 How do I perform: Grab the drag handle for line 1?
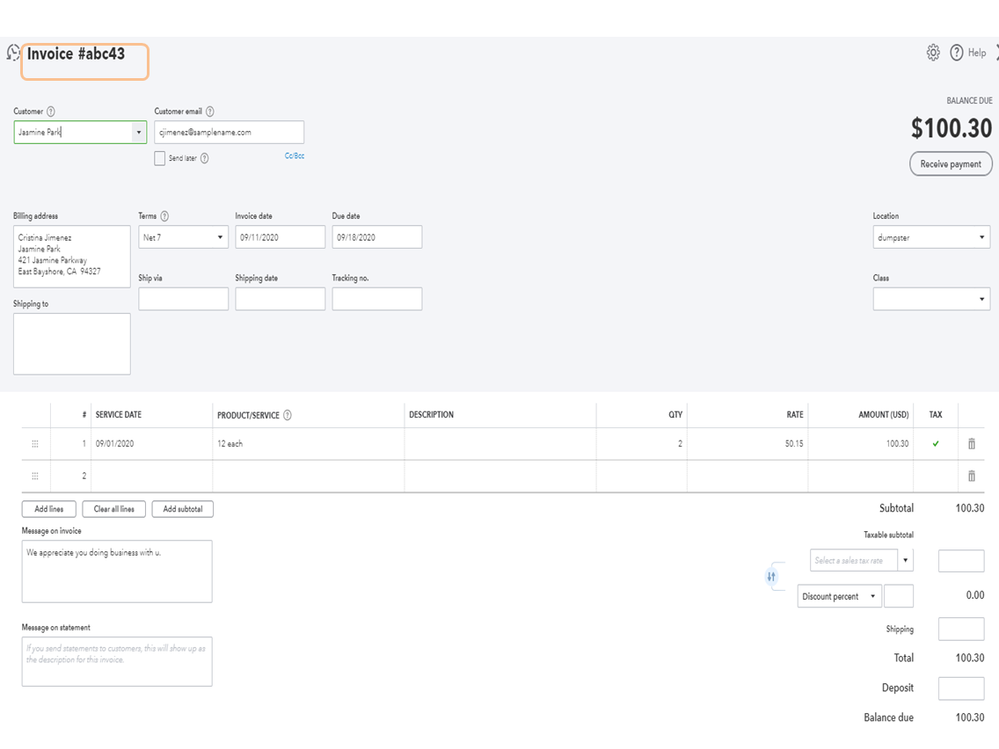pos(35,444)
